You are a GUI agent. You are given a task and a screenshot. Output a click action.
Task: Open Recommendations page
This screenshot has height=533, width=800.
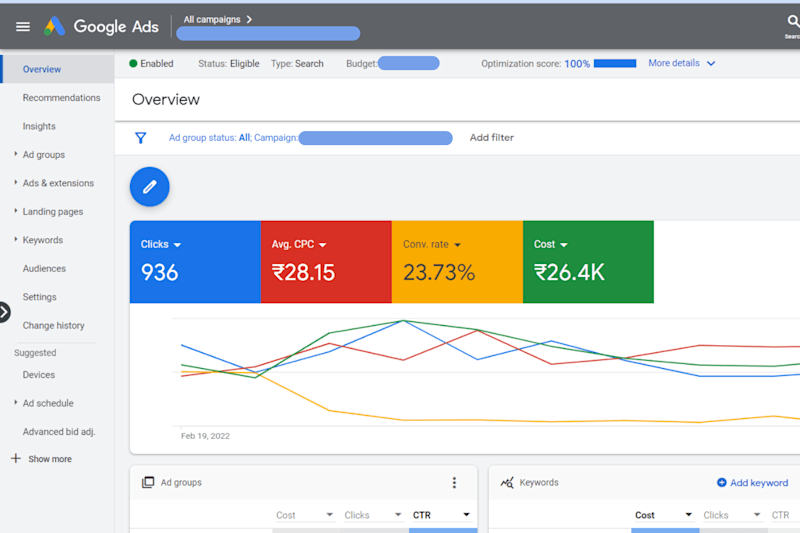(61, 97)
